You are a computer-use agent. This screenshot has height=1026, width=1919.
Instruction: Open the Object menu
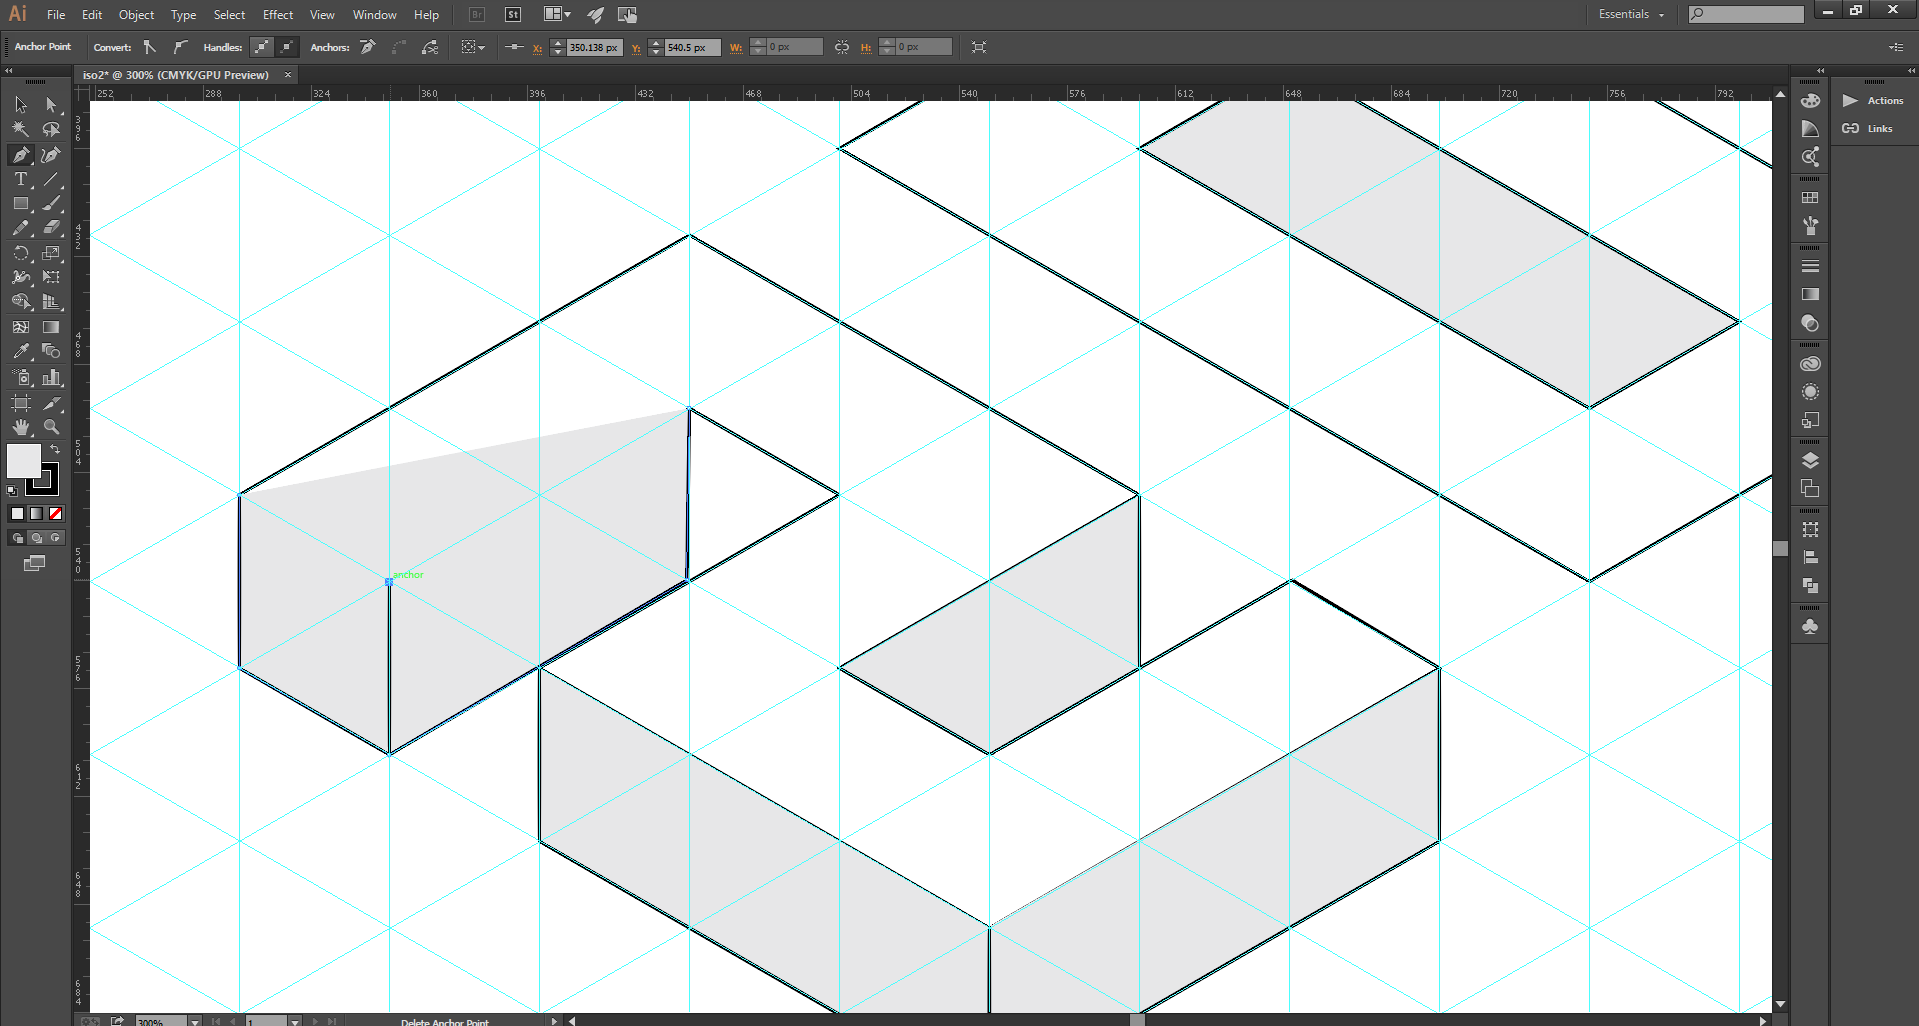pos(136,15)
